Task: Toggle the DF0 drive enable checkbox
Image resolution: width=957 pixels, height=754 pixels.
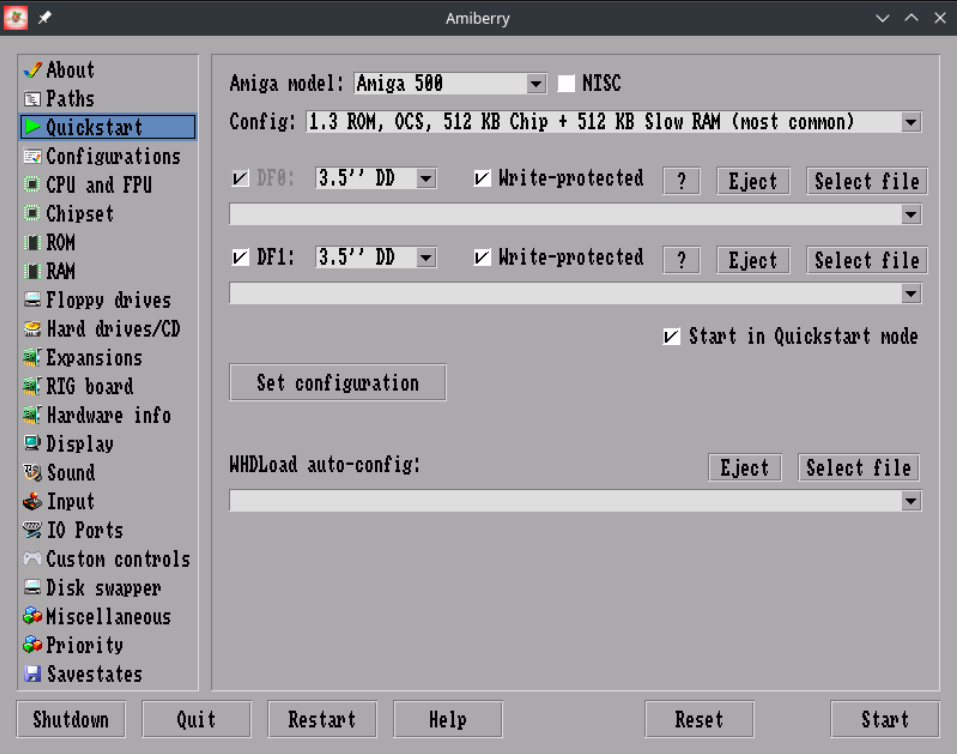Action: [240, 178]
